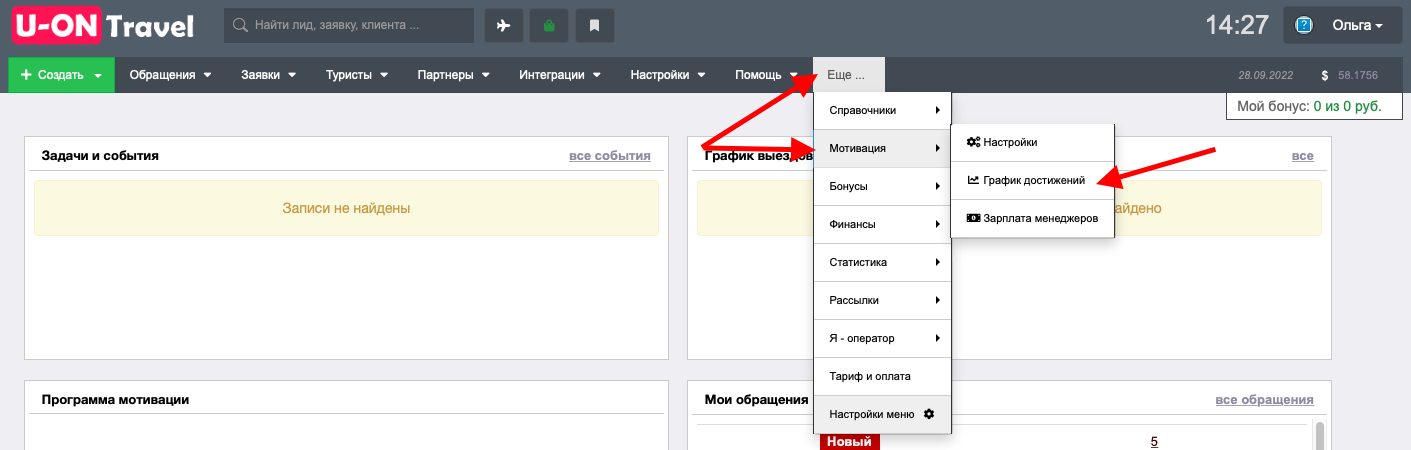Click the dollar currency rate icon
This screenshot has height=450, width=1411.
click(1324, 75)
